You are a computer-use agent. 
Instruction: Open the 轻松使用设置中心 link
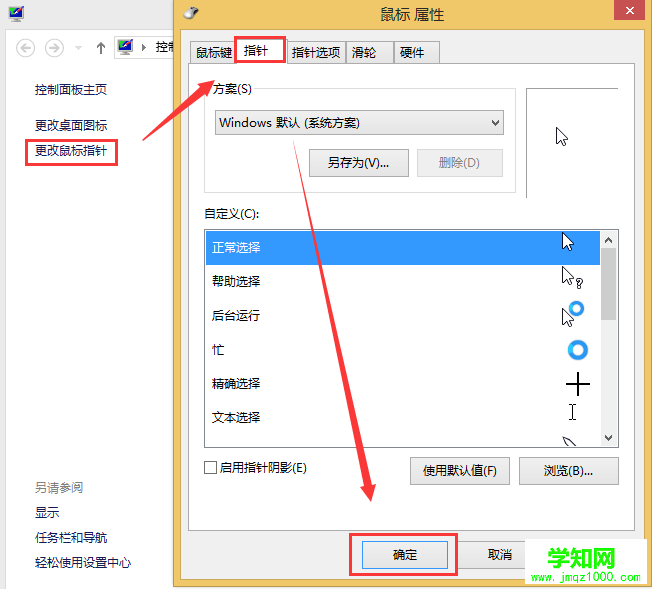(x=83, y=563)
